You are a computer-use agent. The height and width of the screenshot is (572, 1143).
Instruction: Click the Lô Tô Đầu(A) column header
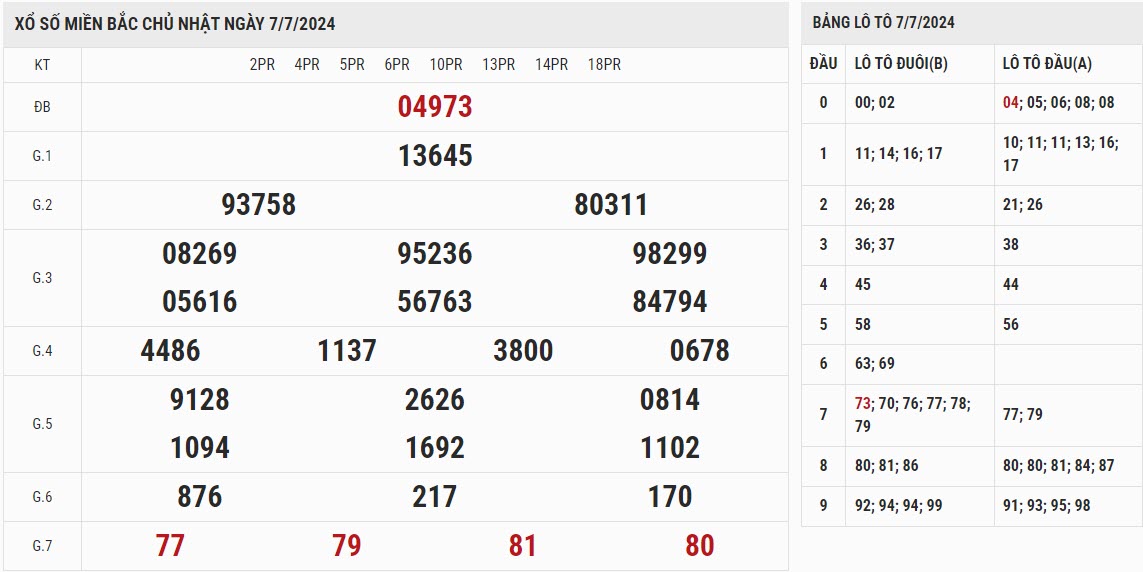tap(1047, 64)
